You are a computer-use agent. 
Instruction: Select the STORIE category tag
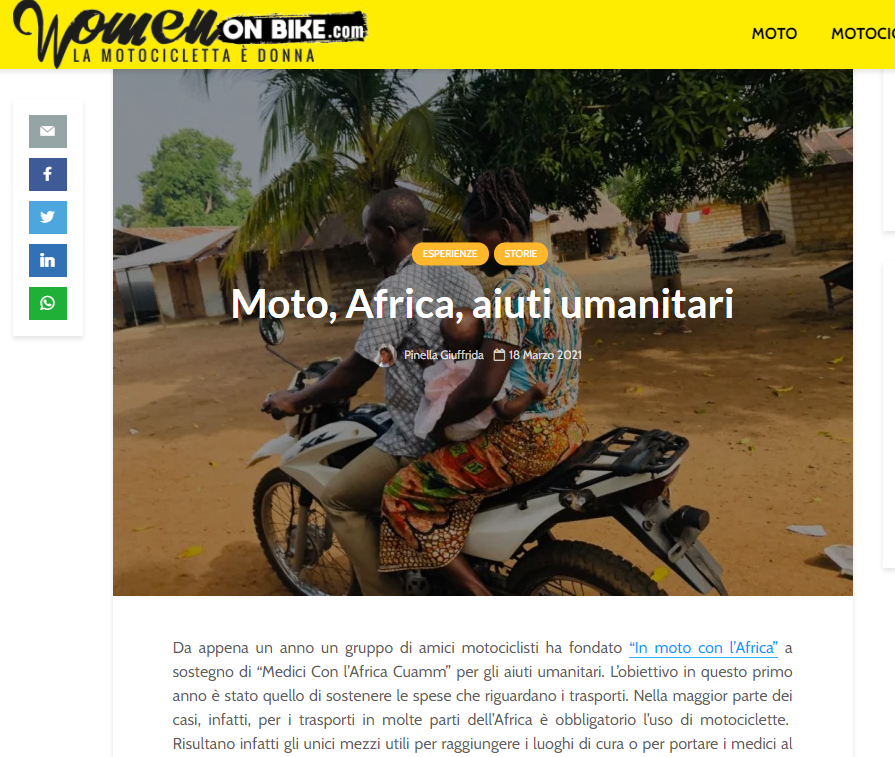[x=521, y=253]
